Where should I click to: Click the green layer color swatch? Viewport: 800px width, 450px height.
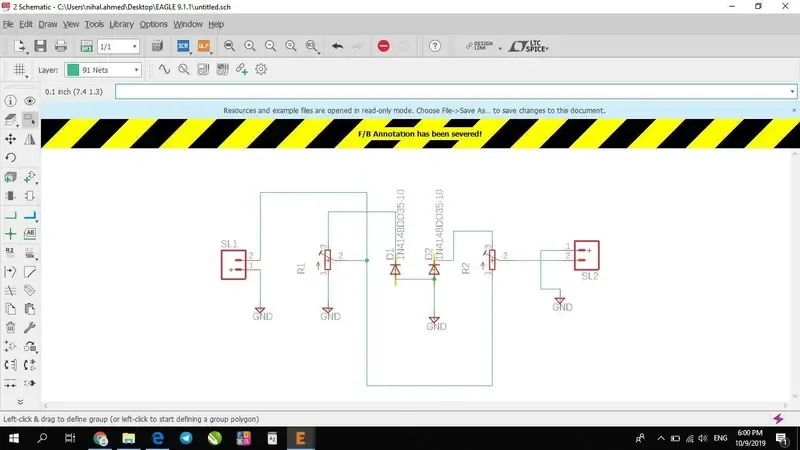73,70
